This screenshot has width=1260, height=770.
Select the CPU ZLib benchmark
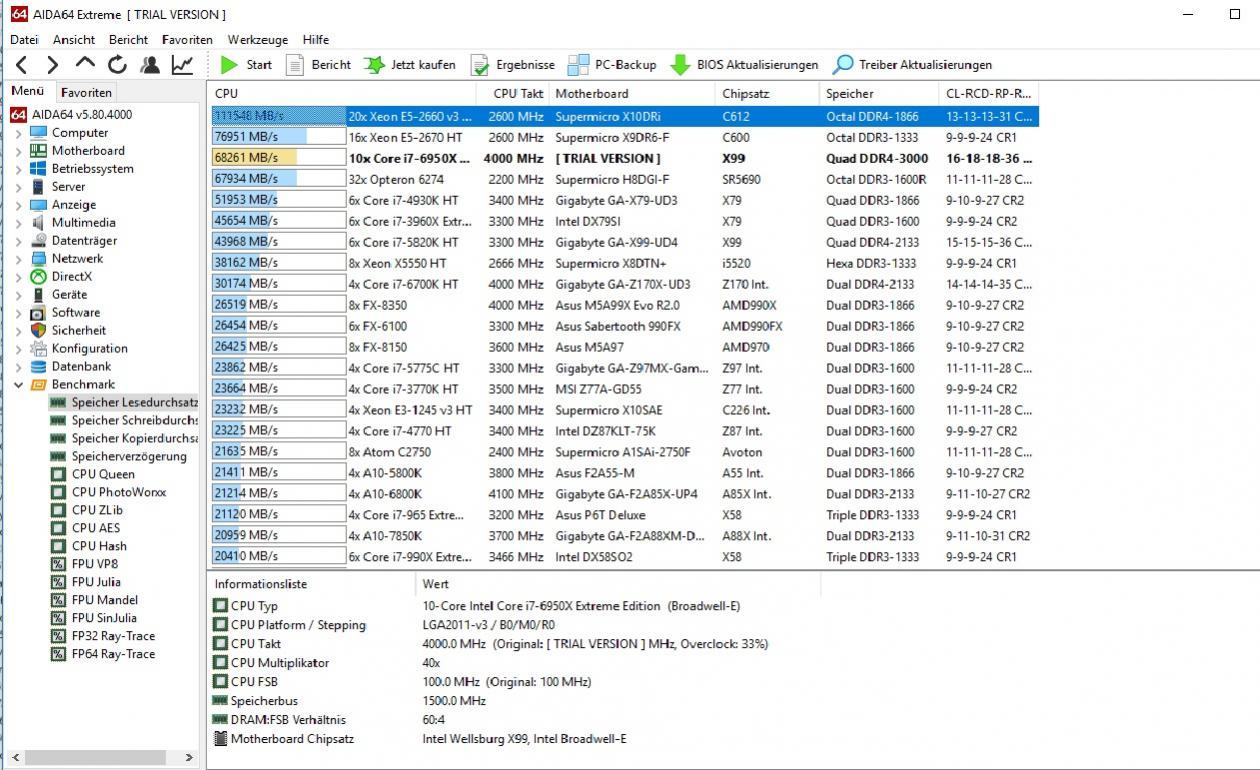[97, 510]
